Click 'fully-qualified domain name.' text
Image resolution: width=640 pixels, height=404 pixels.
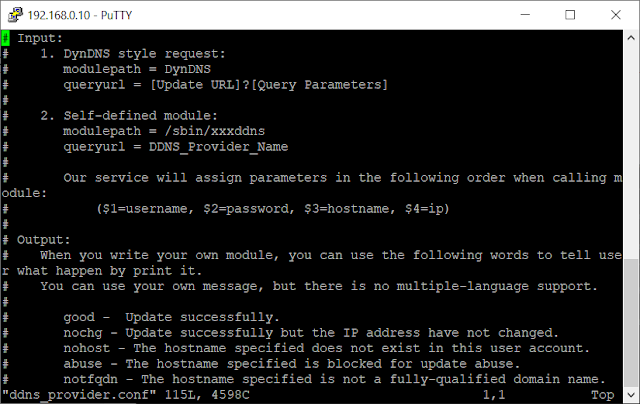(497, 379)
